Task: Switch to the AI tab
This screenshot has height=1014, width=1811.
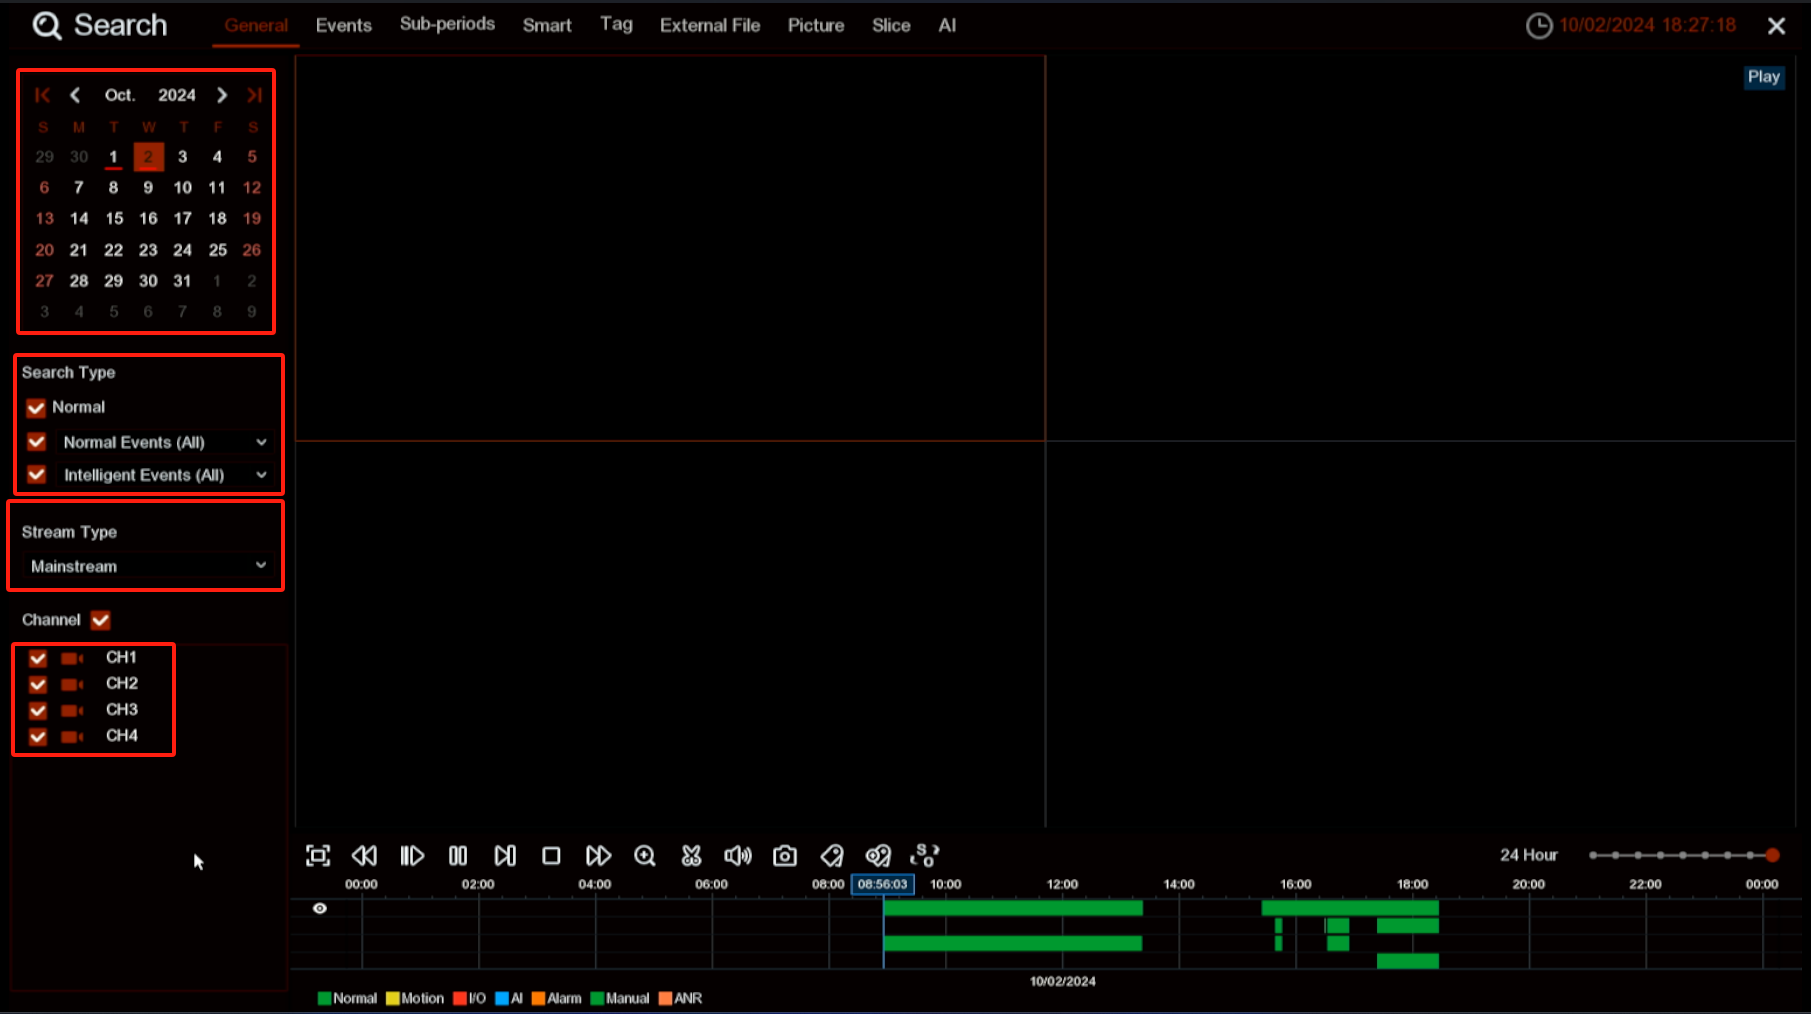Action: [x=947, y=25]
